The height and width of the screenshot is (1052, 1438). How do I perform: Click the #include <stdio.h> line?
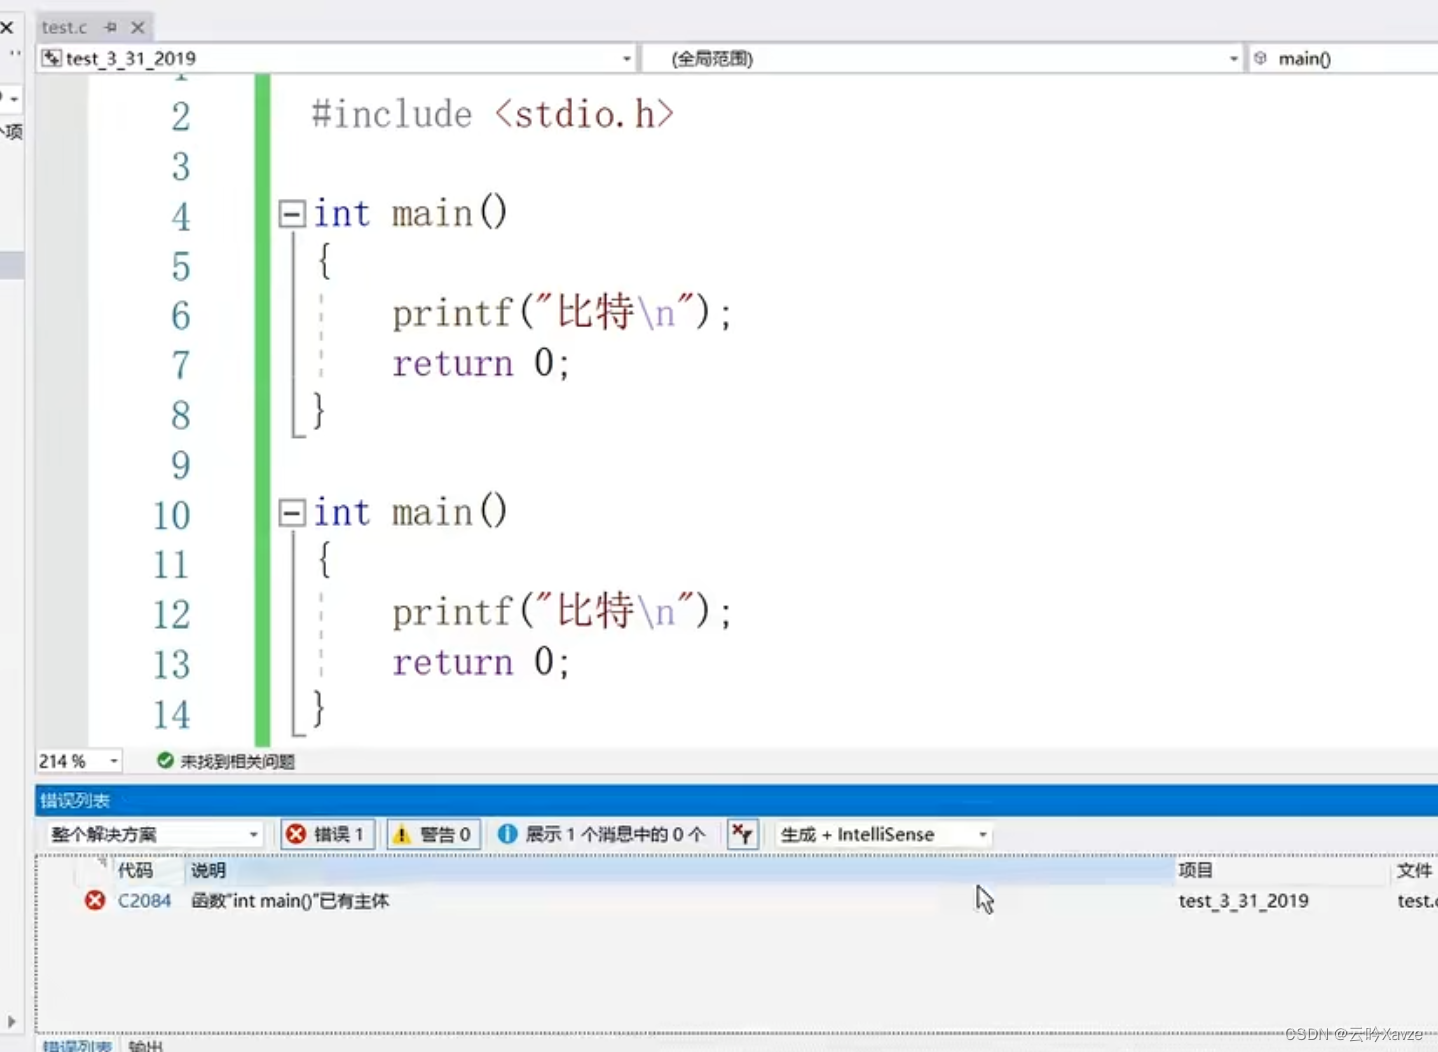[492, 115]
